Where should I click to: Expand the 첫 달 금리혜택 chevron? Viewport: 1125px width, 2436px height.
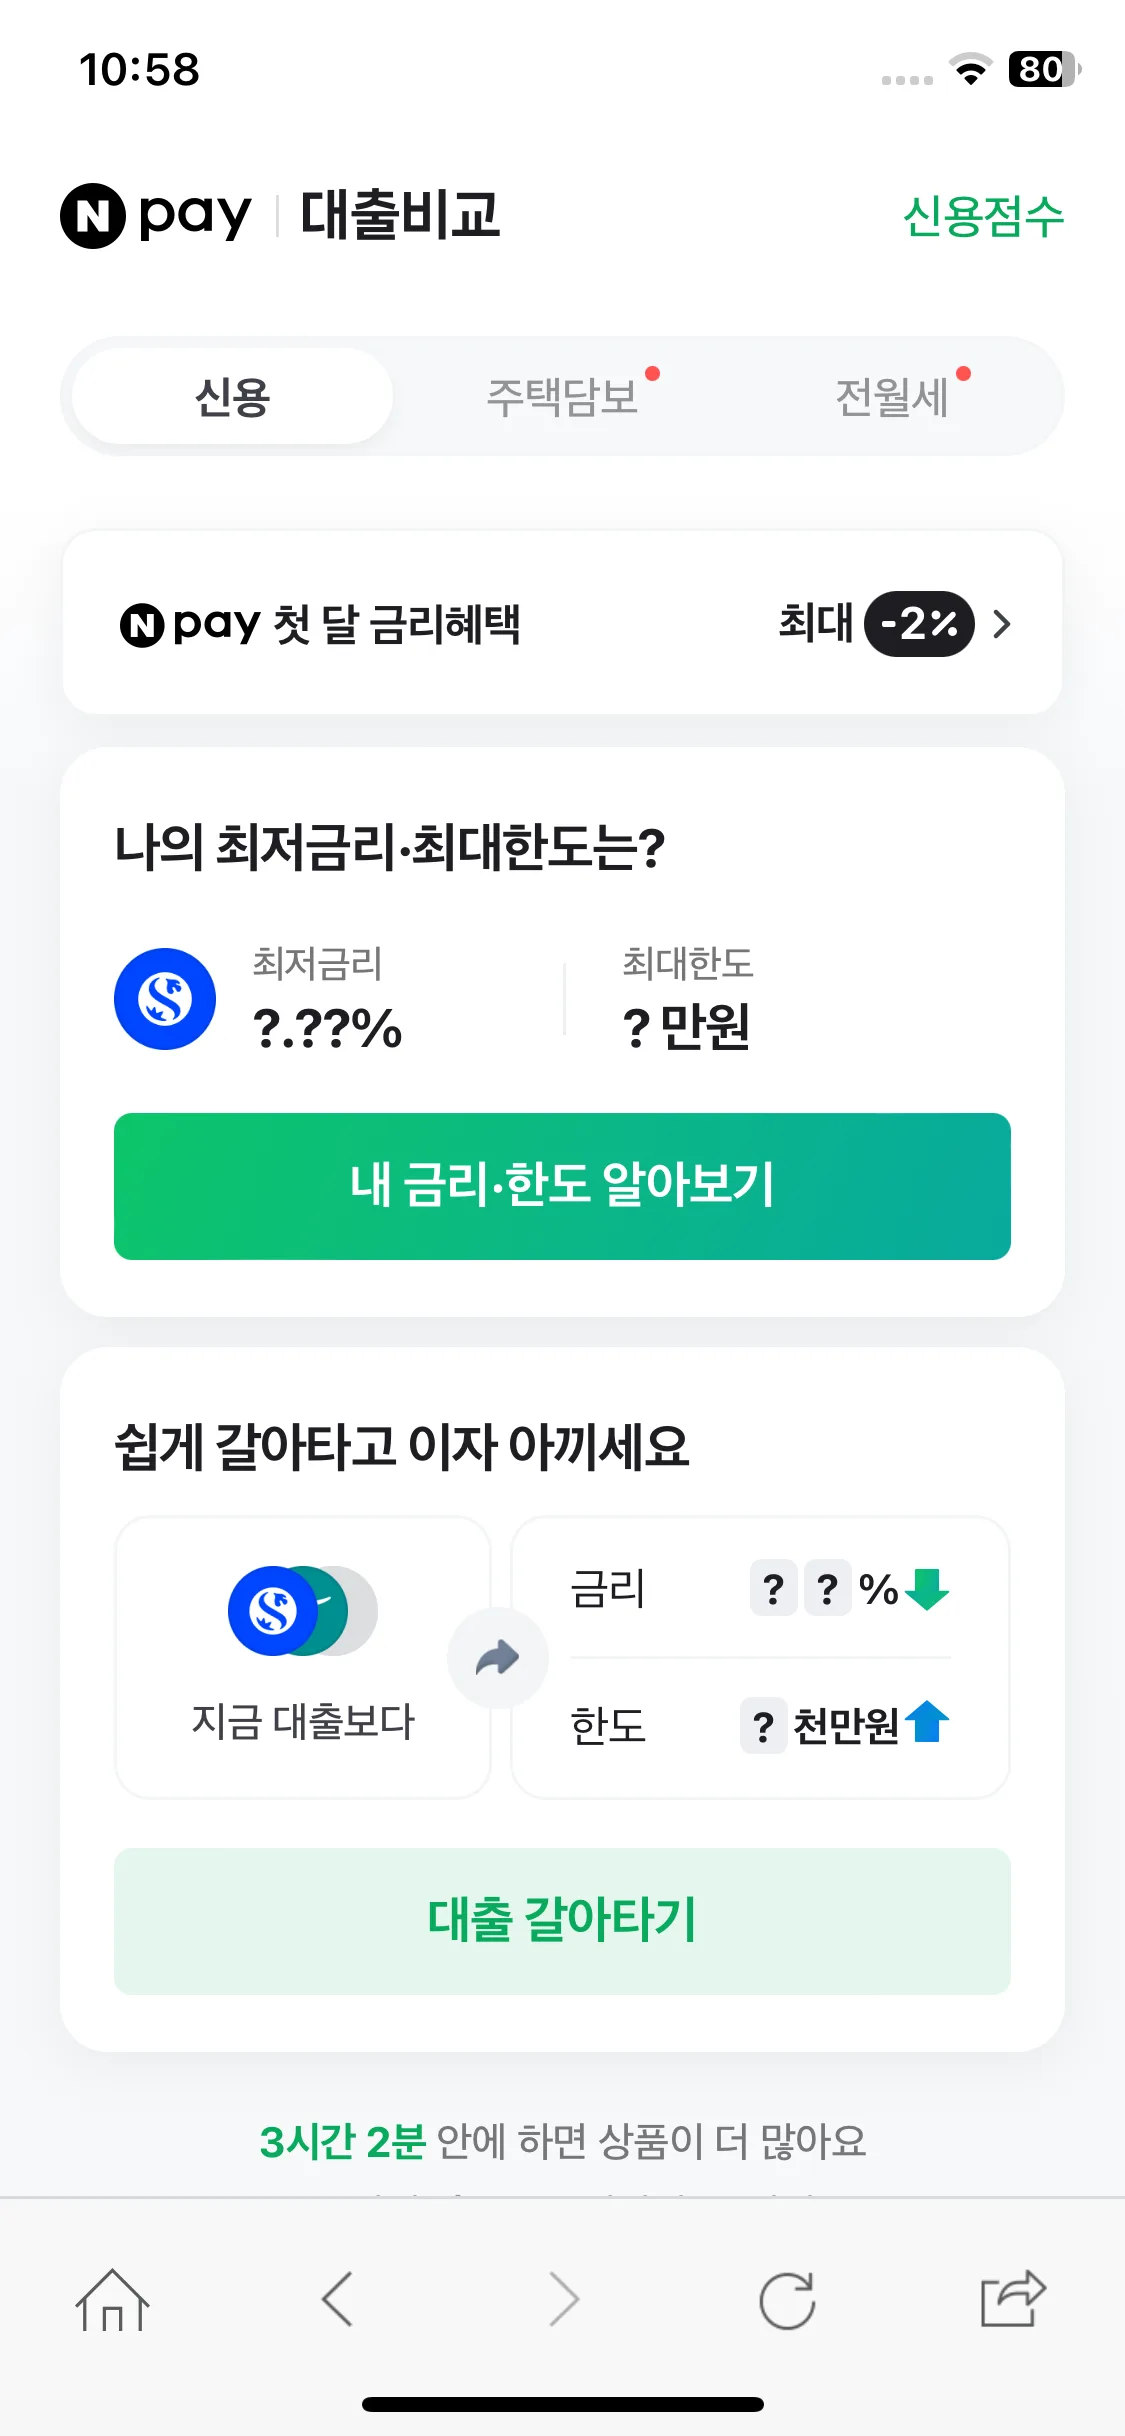(1001, 624)
